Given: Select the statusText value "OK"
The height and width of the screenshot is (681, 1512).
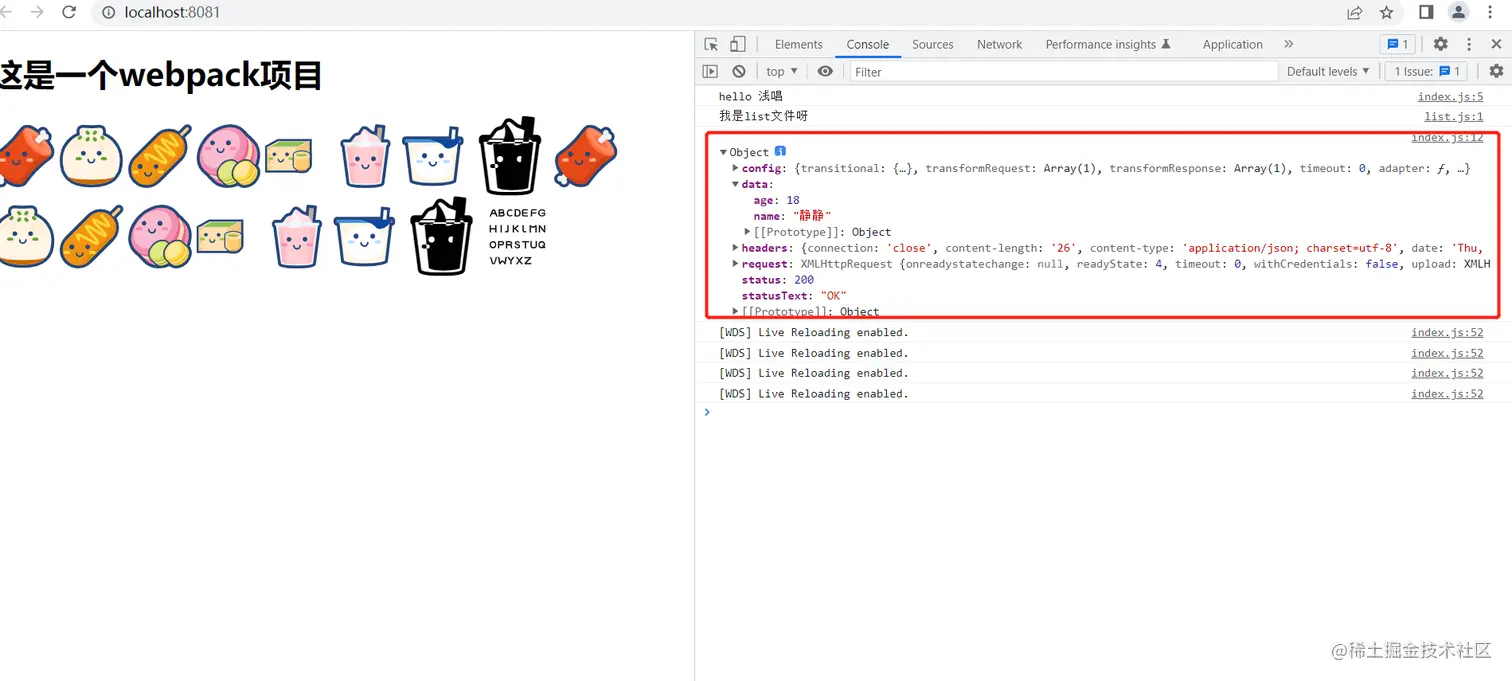Looking at the screenshot, I should click(x=834, y=296).
